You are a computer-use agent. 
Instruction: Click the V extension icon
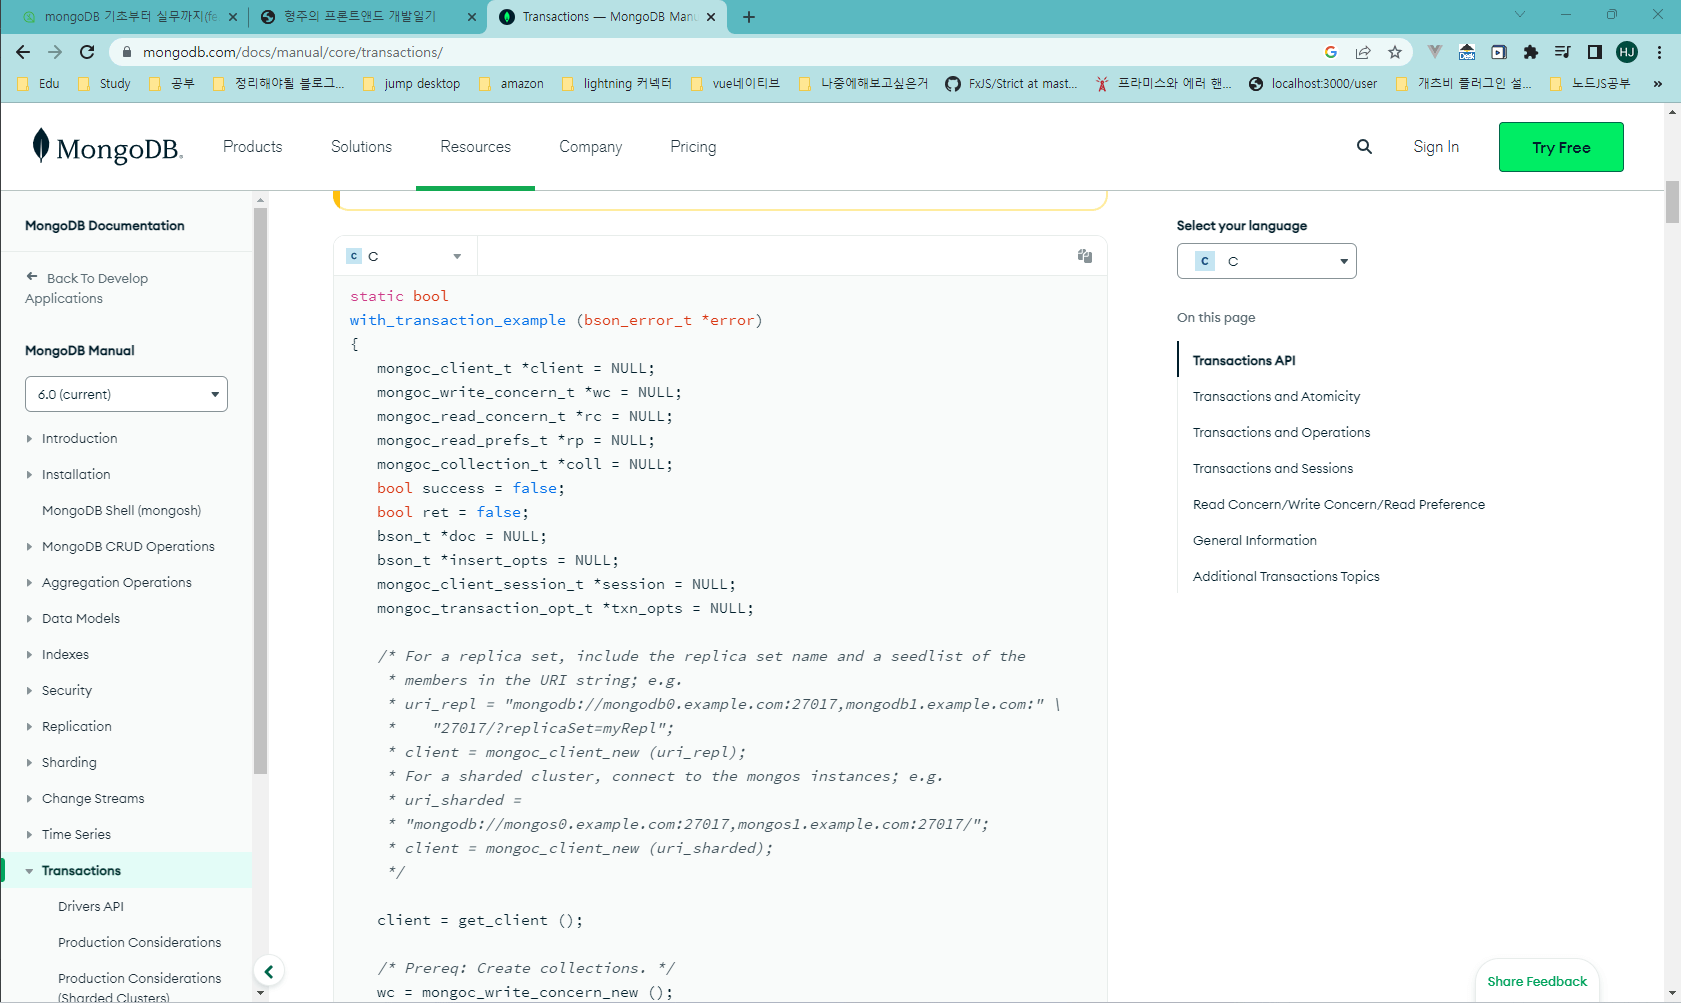tap(1435, 52)
